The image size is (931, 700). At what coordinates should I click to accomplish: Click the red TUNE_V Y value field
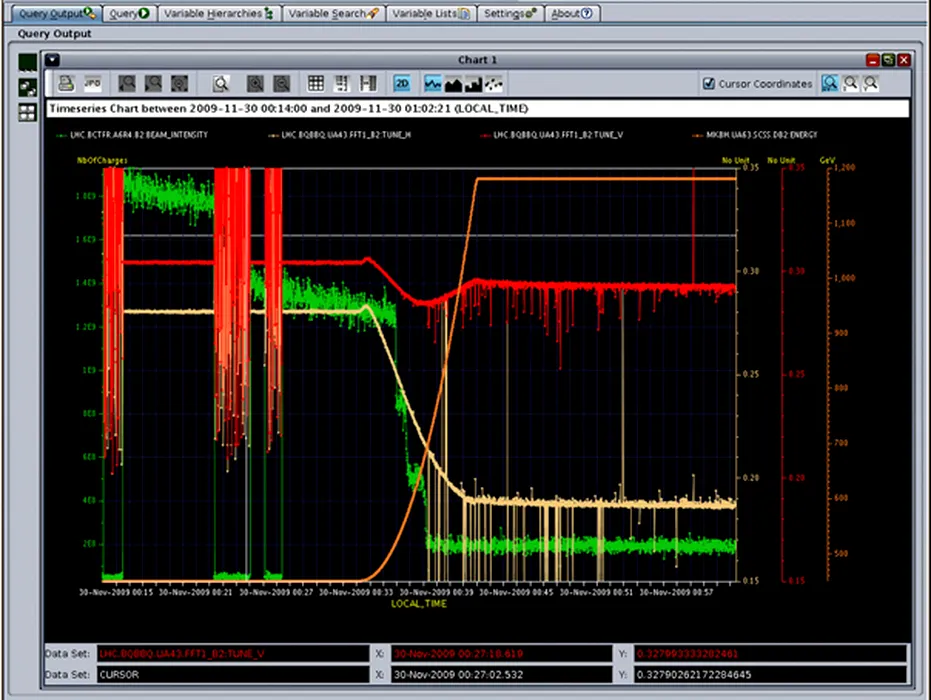[x=770, y=654]
